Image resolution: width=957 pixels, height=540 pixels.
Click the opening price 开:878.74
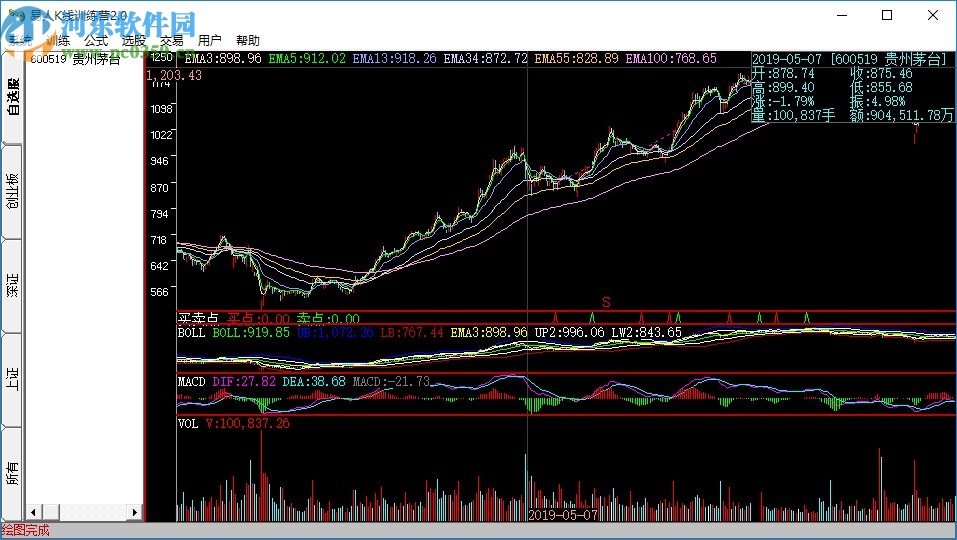pos(783,73)
